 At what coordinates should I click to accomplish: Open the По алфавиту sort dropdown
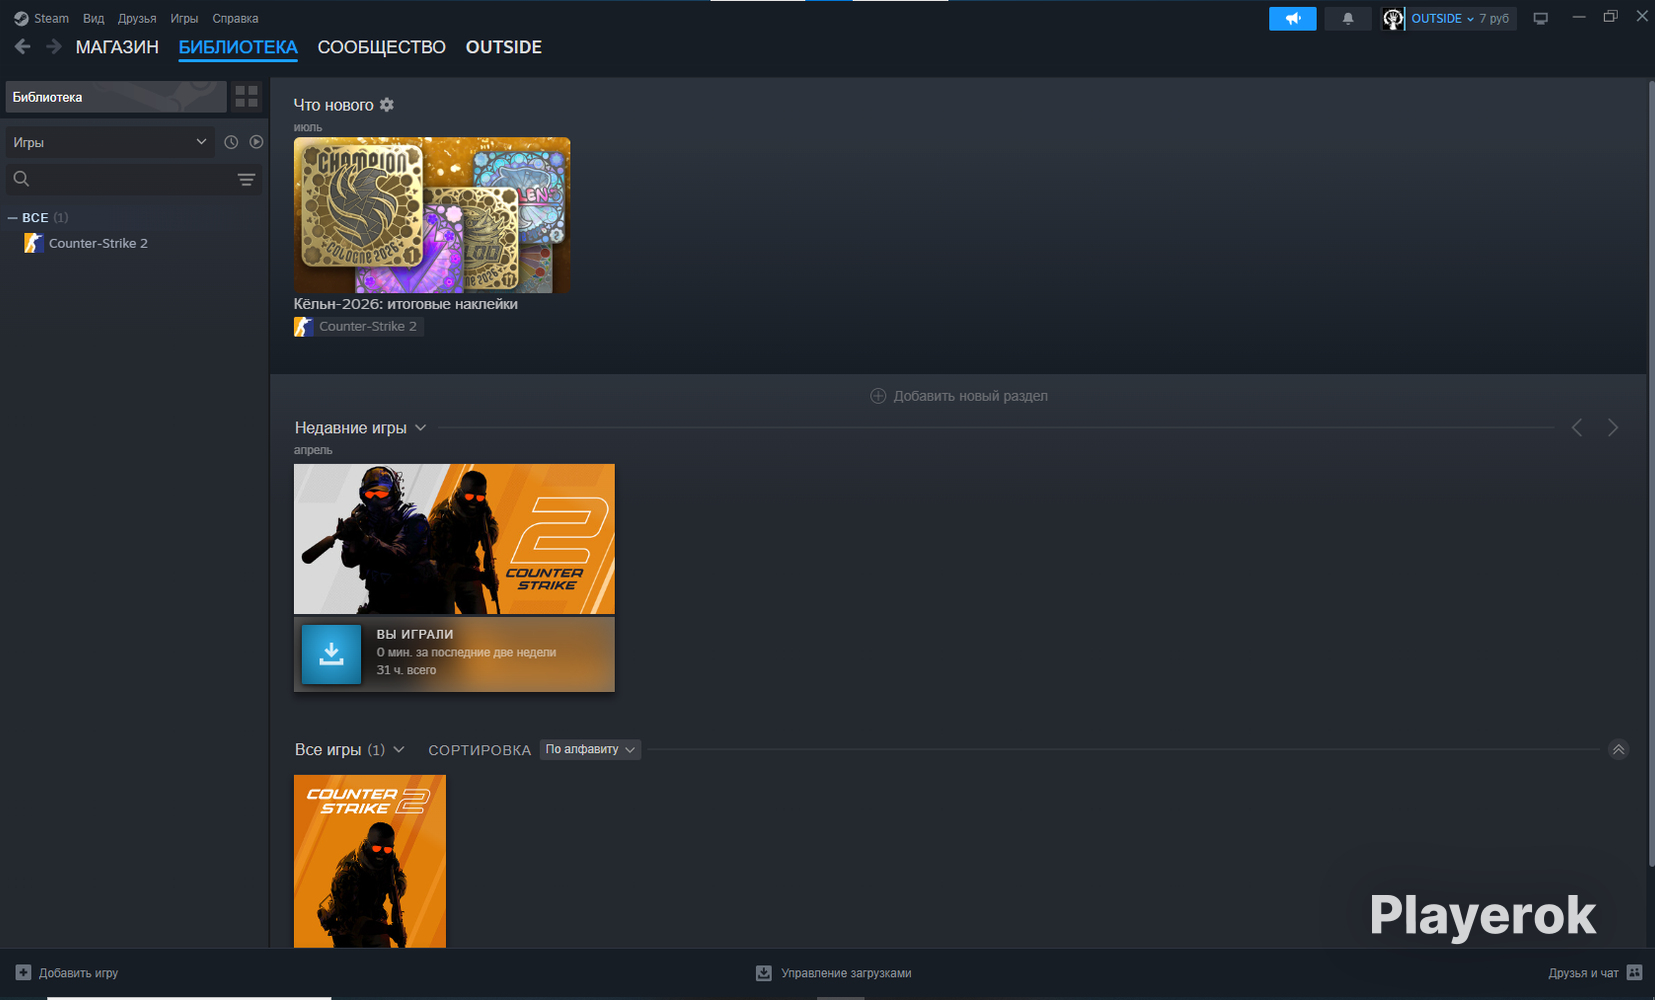[590, 749]
